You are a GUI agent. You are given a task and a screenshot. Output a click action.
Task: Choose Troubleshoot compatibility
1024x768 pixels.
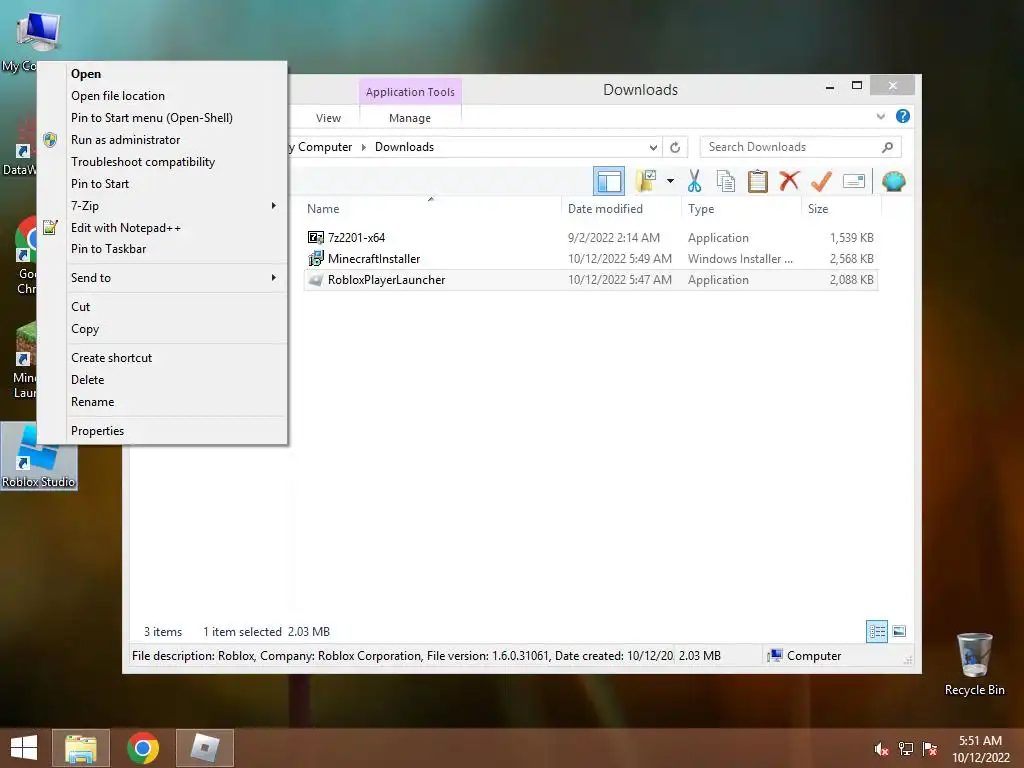[x=163, y=162]
